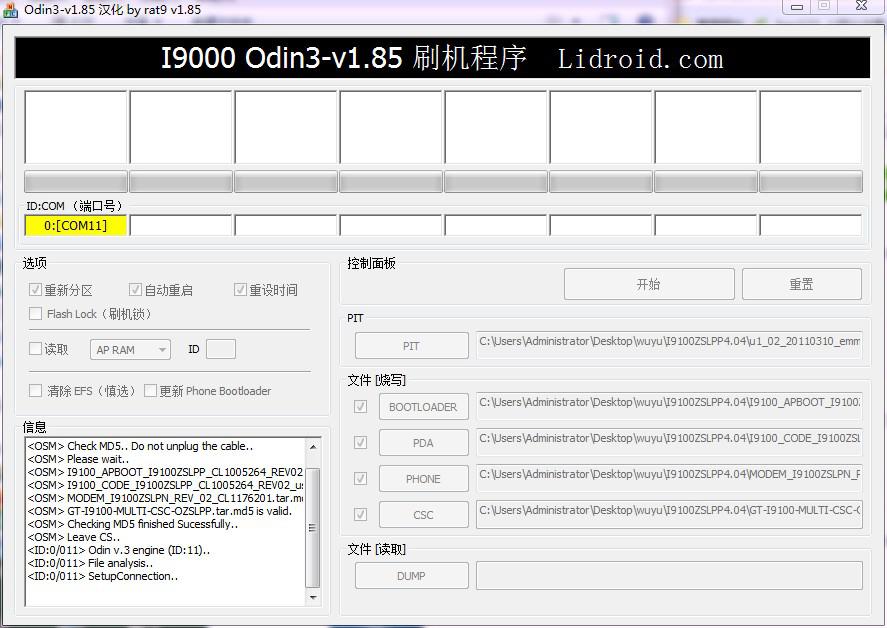Screen dimensions: 887x628
Task: Toggle the PHONE file checkbox
Action: pos(360,479)
